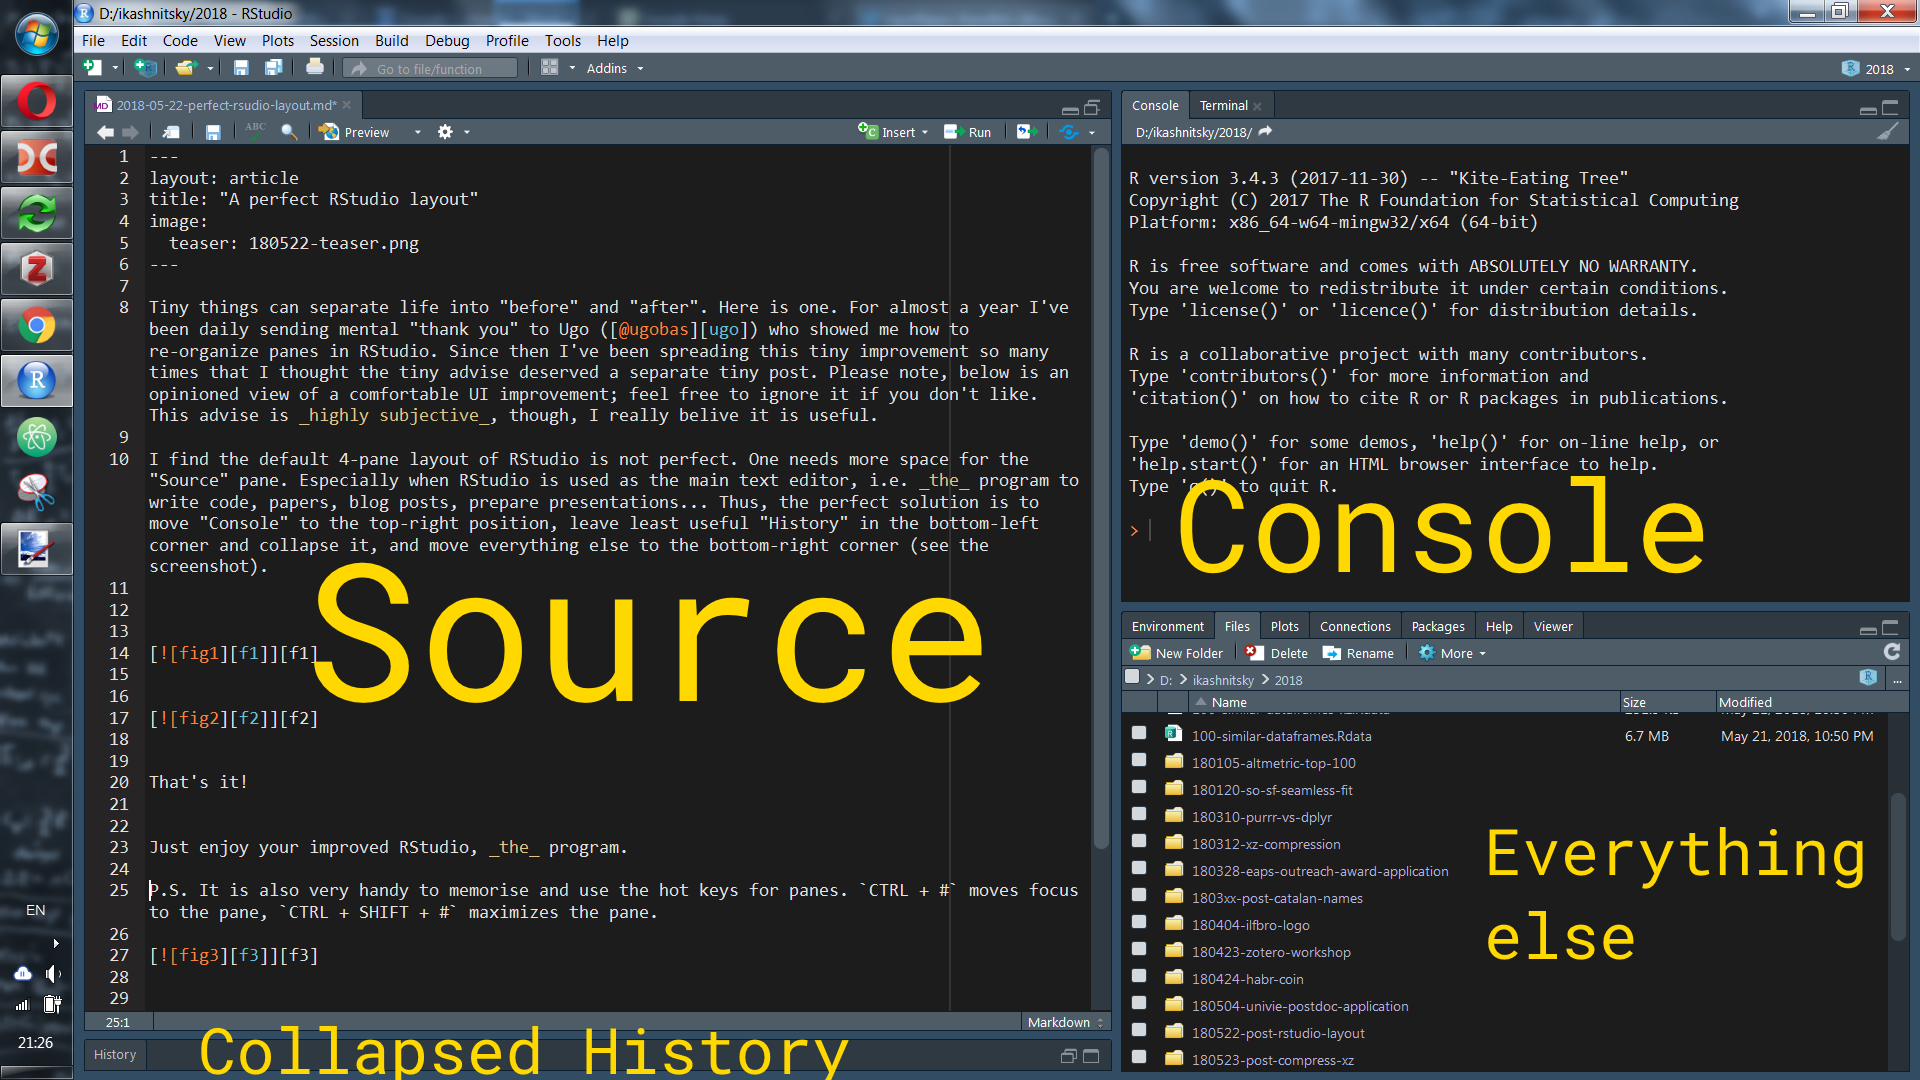1920x1080 pixels.
Task: Switch to the Environment tab
Action: coord(1168,627)
